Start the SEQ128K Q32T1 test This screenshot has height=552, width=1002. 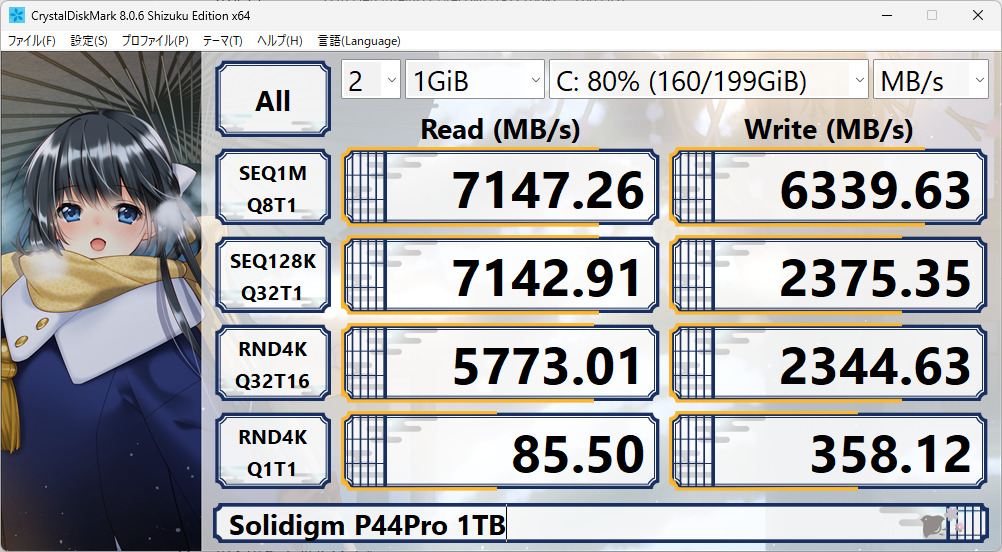[273, 278]
